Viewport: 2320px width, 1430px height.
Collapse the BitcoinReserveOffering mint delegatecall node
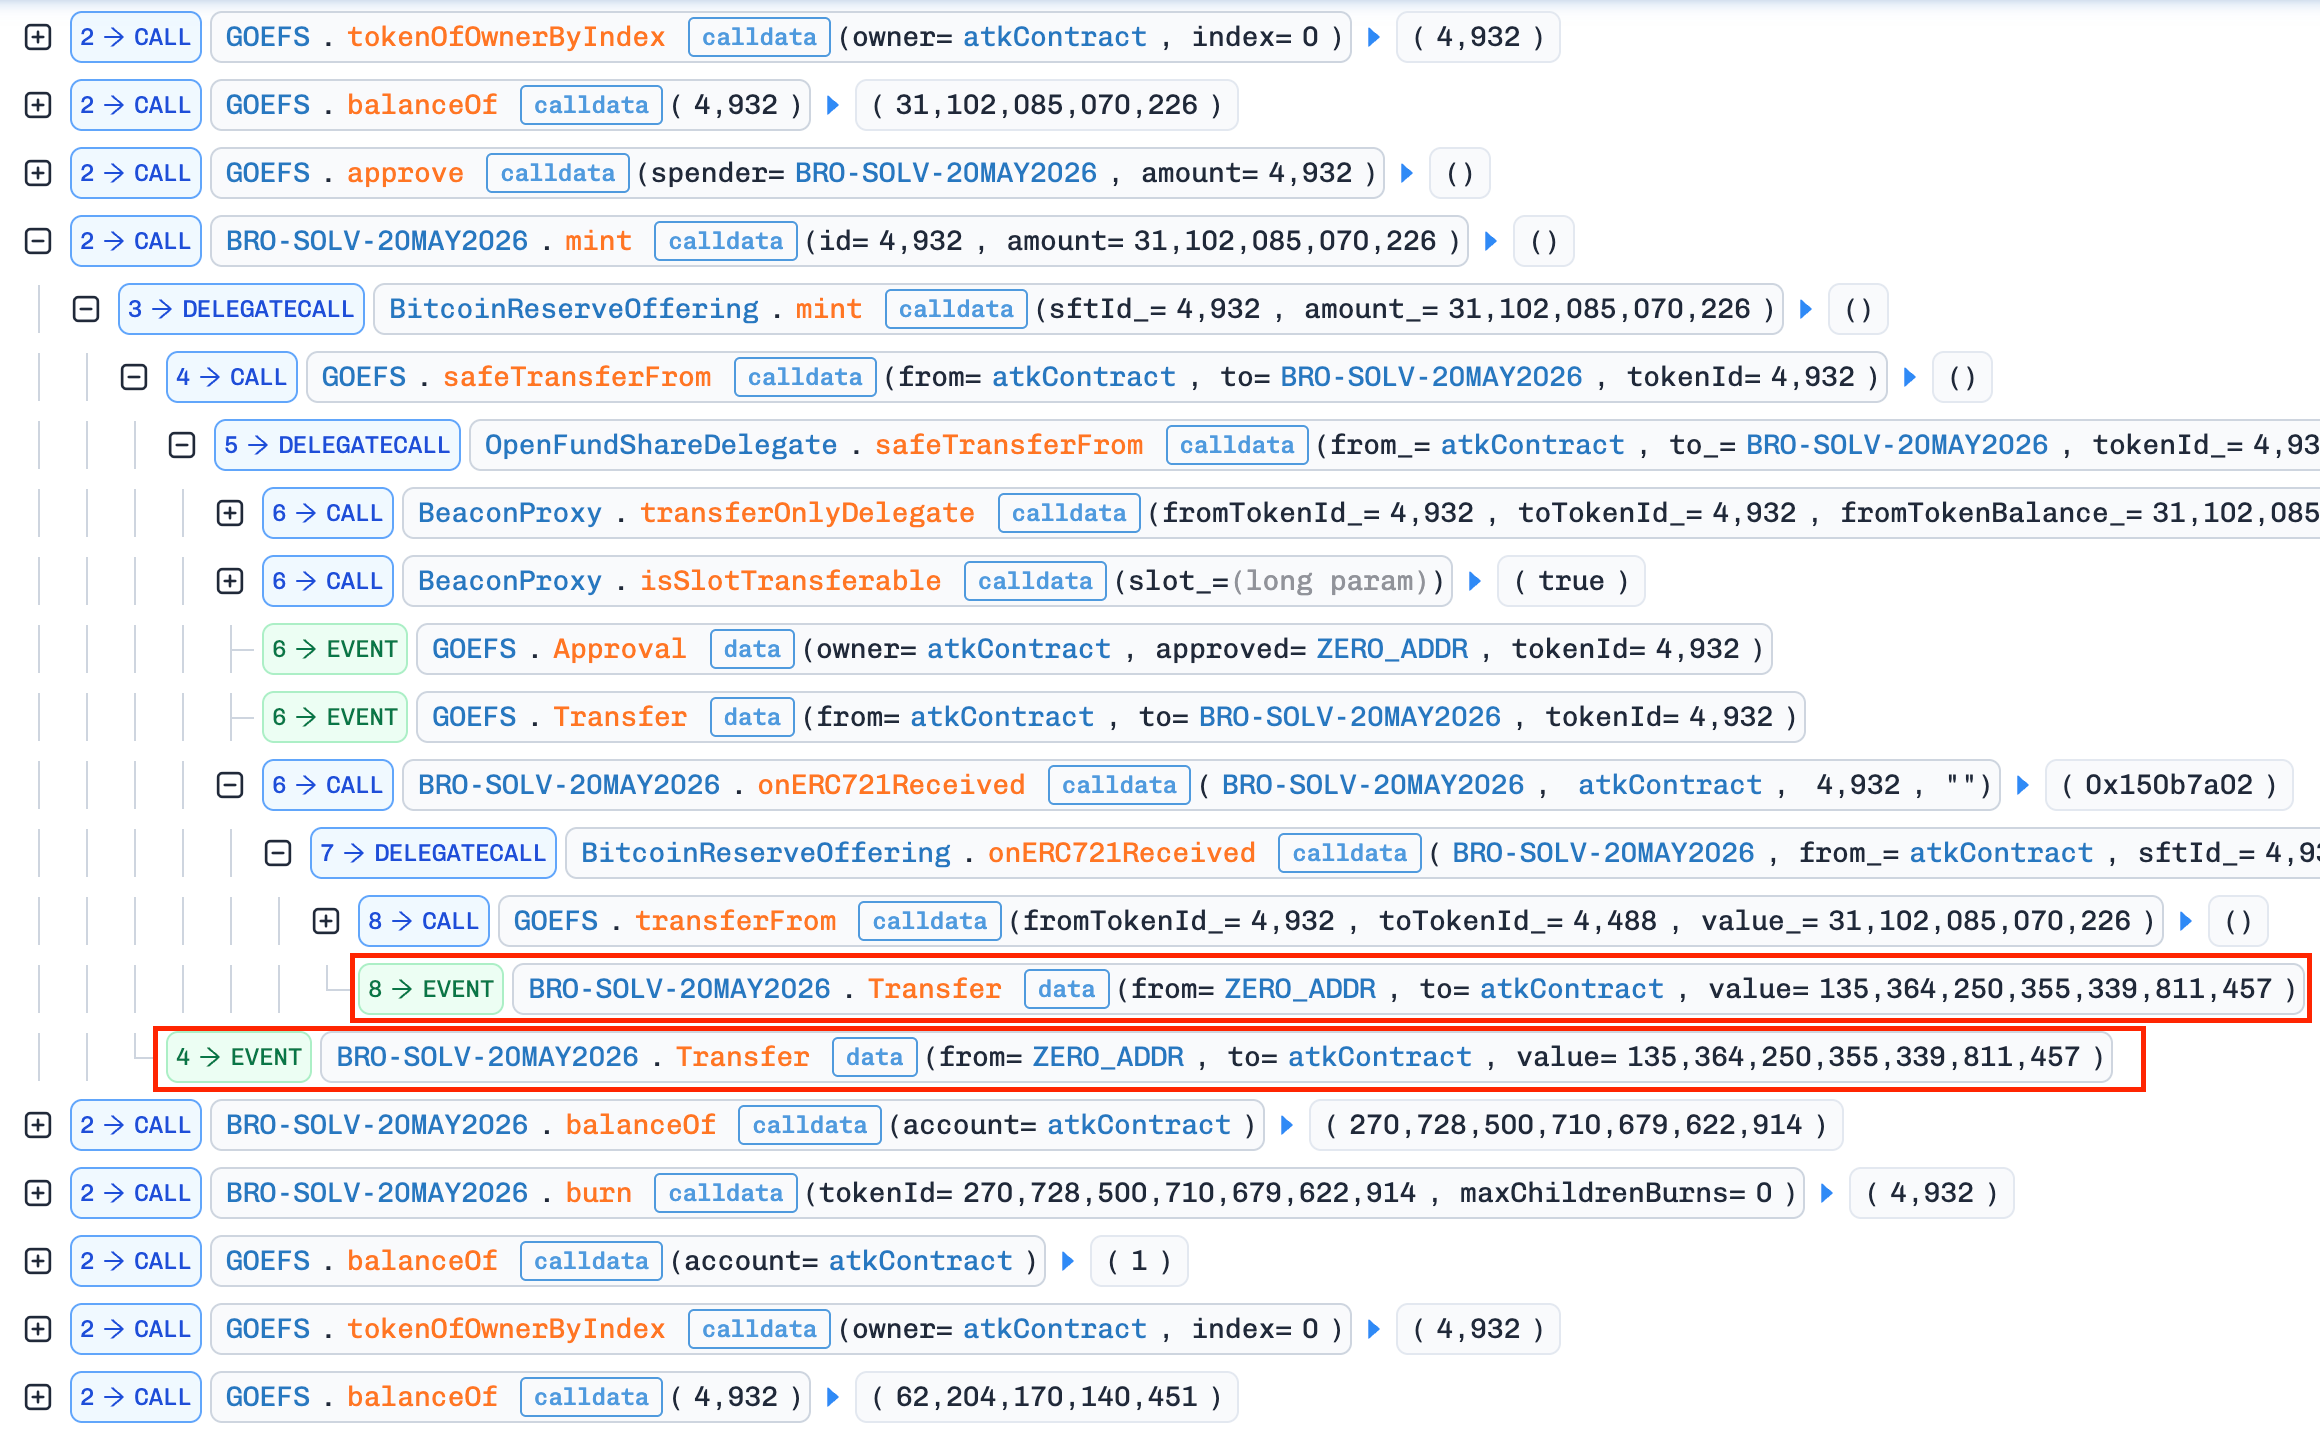pos(86,309)
